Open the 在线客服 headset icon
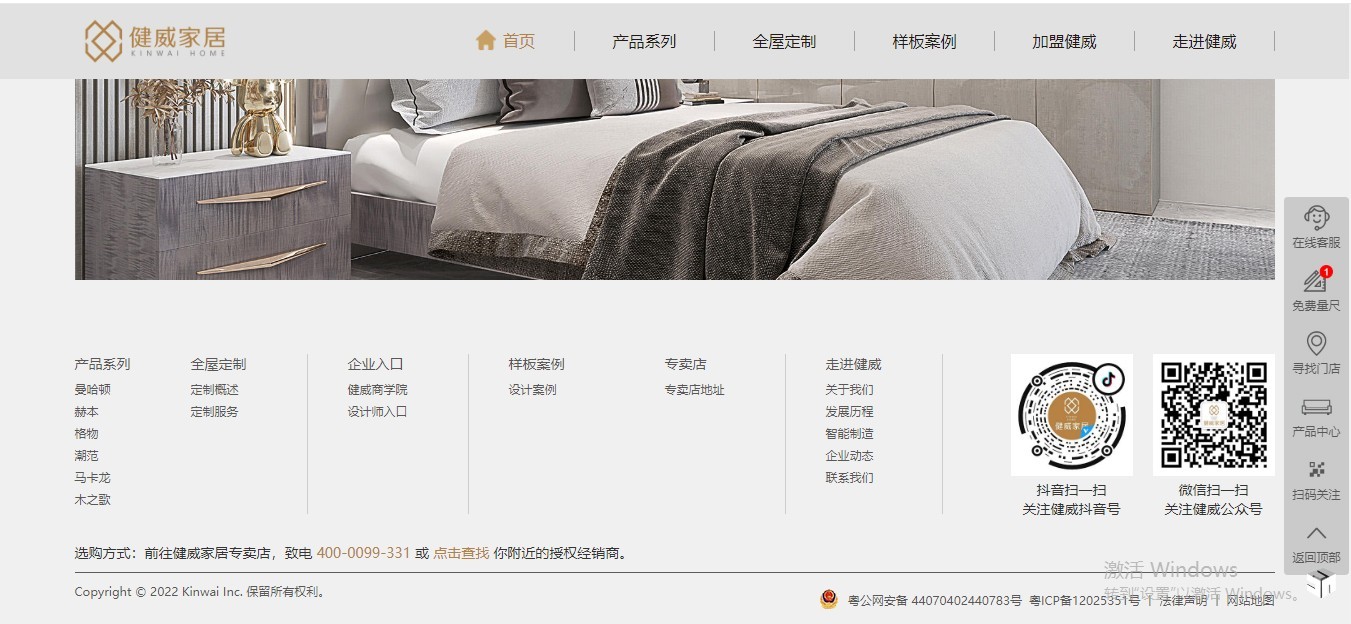The width and height of the screenshot is (1351, 624). pyautogui.click(x=1316, y=217)
